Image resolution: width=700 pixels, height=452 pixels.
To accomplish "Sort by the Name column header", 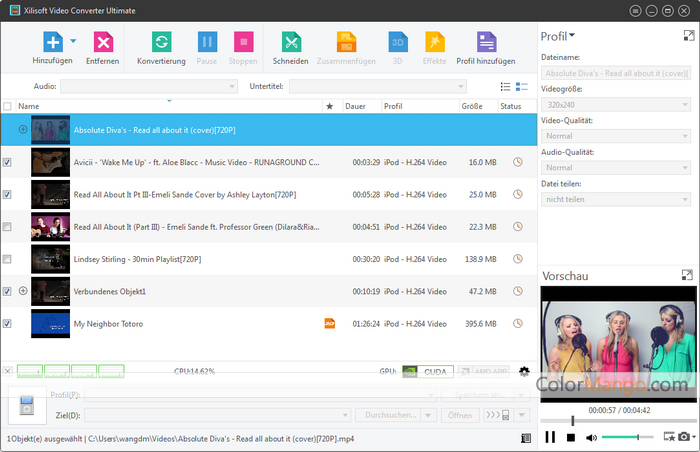I will (x=169, y=106).
